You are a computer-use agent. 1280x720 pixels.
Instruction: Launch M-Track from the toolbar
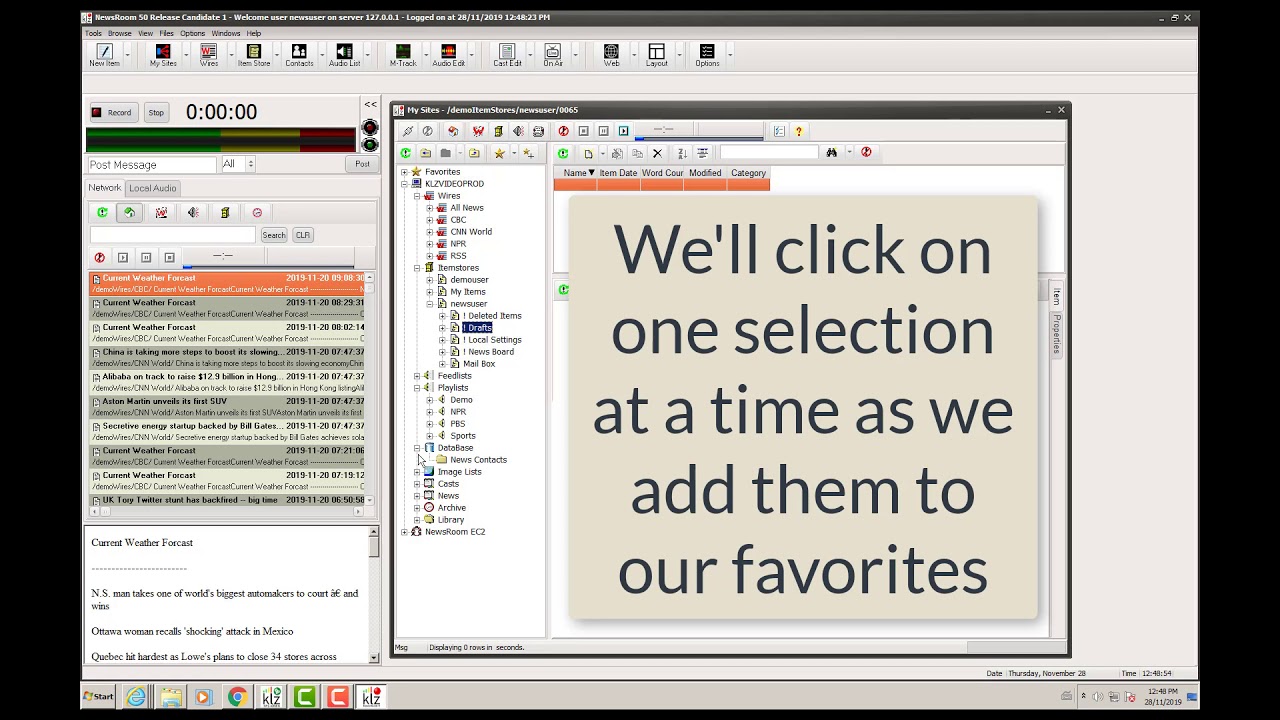403,55
